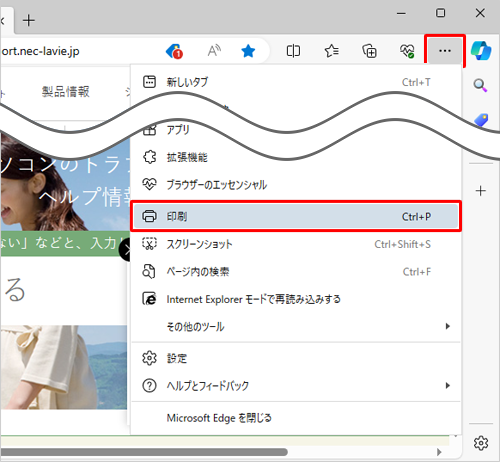Select Internet Explorer モードで再読み込みする

click(296, 299)
